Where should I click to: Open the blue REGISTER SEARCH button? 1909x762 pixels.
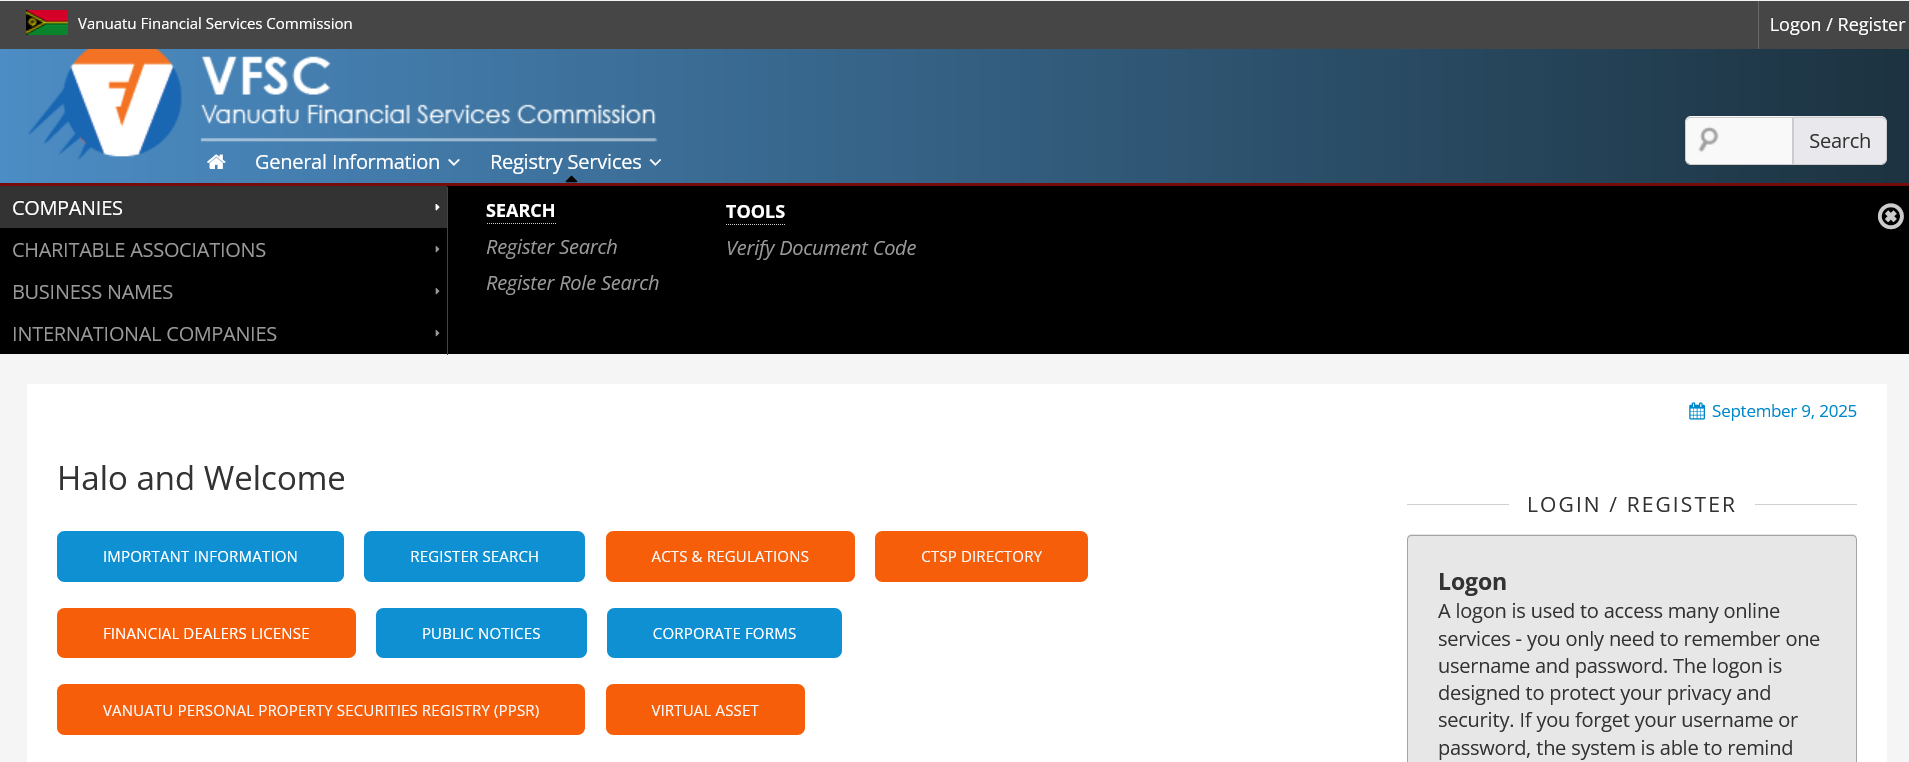coord(474,556)
